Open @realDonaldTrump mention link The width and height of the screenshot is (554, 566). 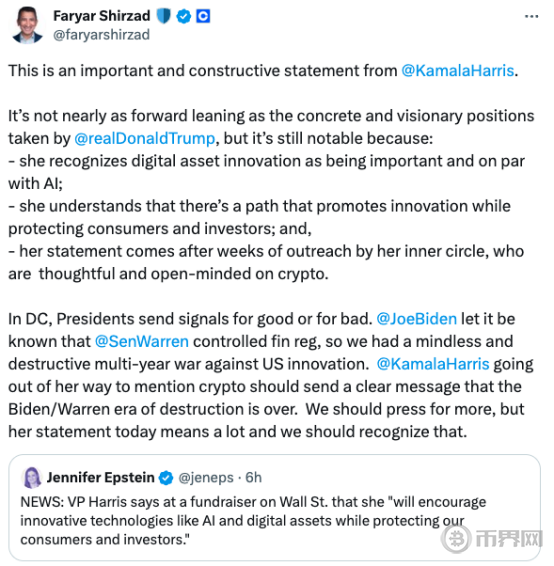[145, 138]
